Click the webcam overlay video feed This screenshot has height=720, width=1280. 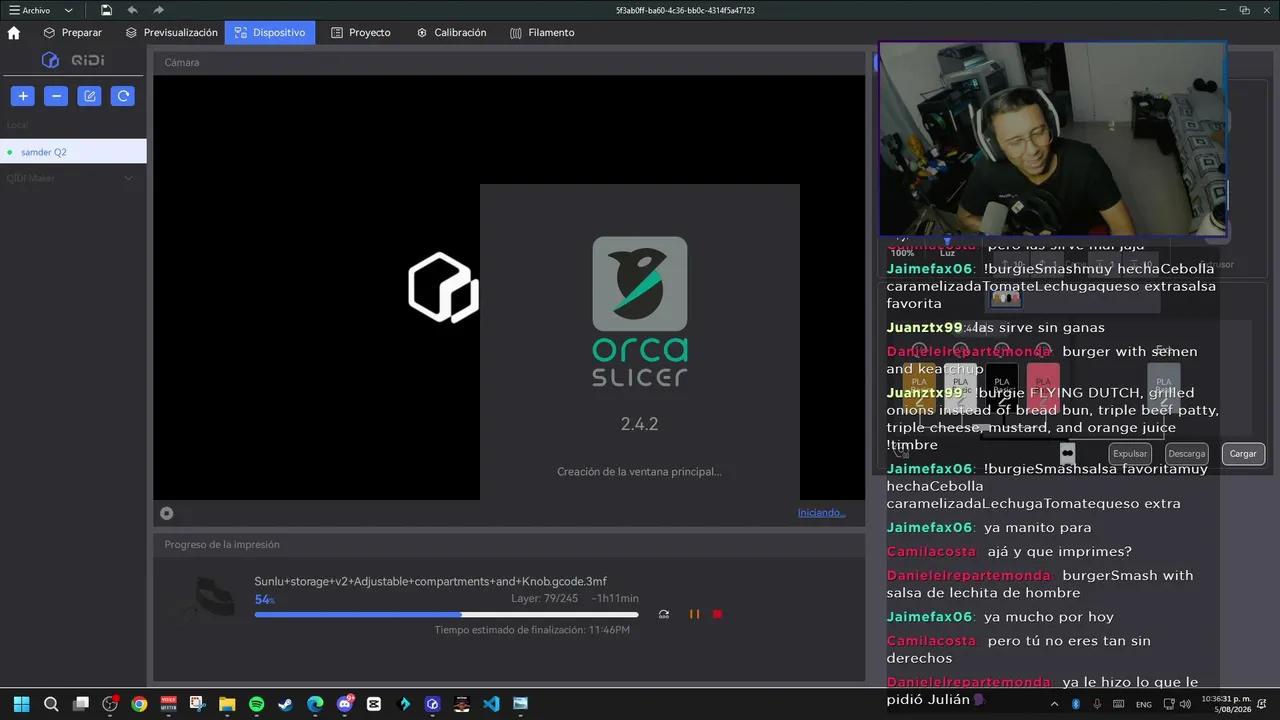(x=1052, y=138)
